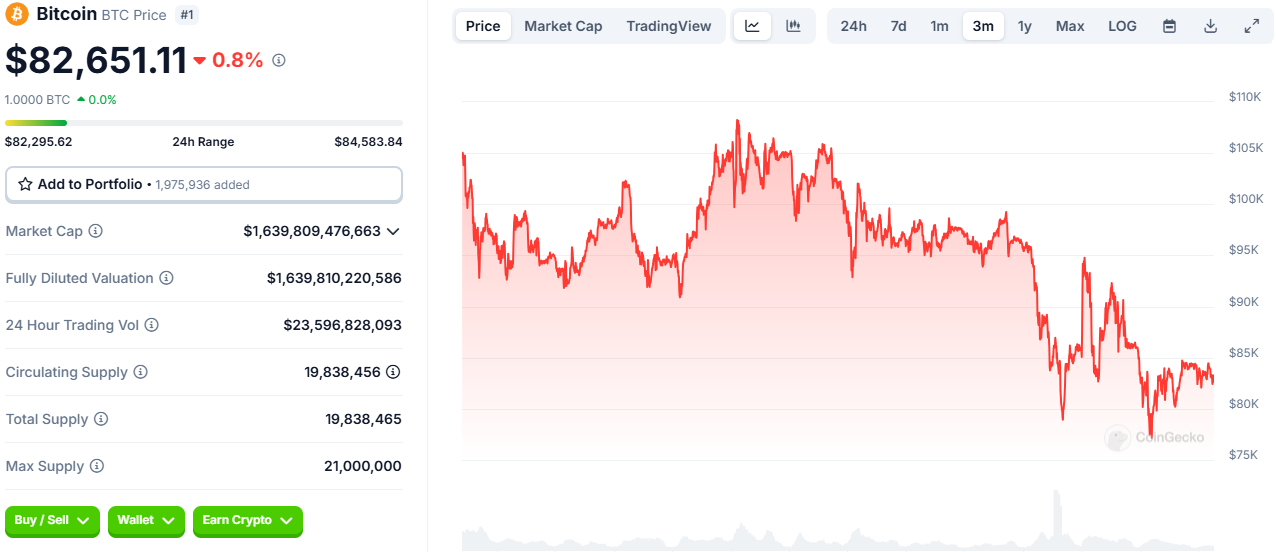1276x552 pixels.
Task: Toggle LOG scale on the chart
Action: (1122, 26)
